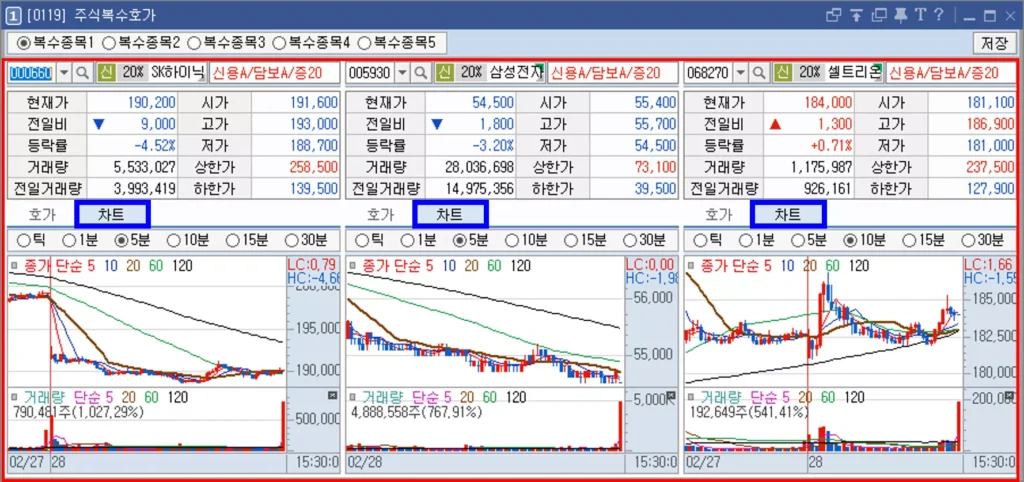Select 복수종목2 radio button
Viewport: 1024px width, 482px height.
[109, 43]
